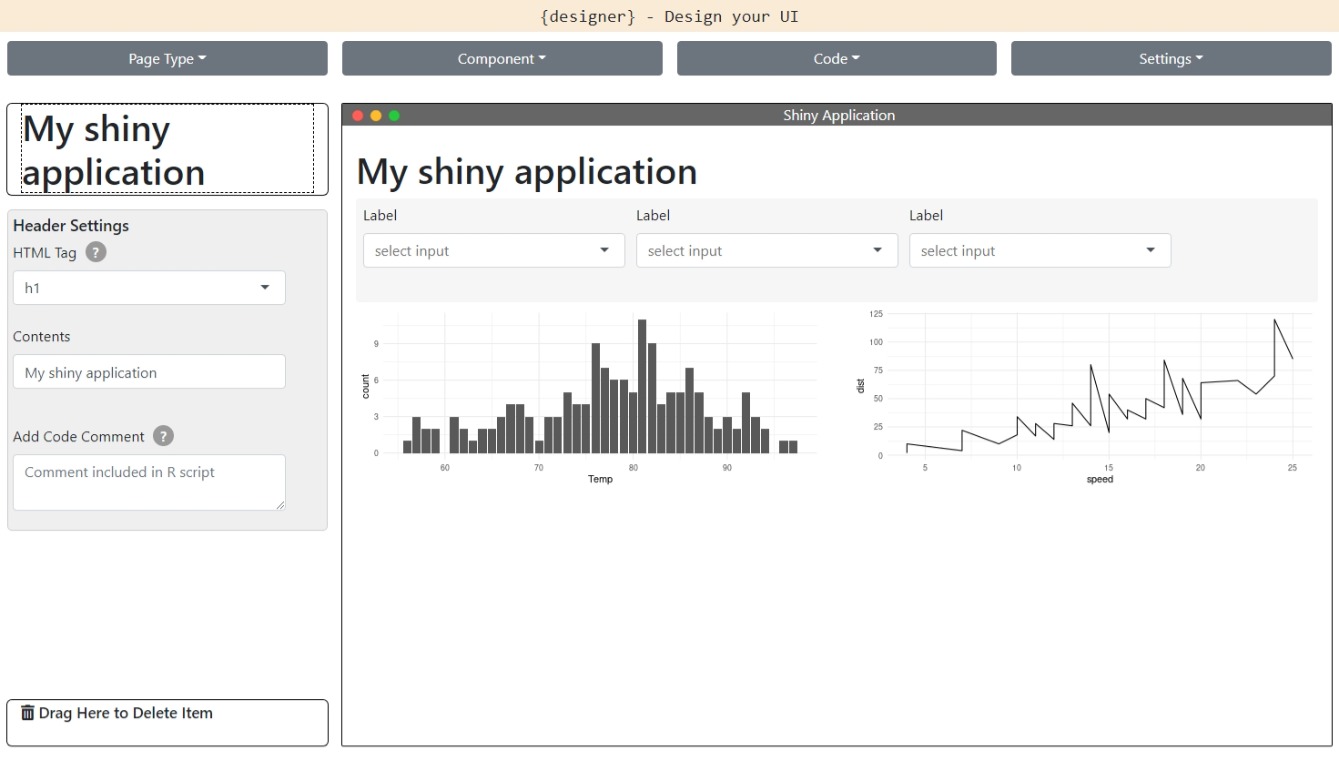Click the green dot in Shiny Application titlebar
This screenshot has height=769, width=1339.
(394, 116)
